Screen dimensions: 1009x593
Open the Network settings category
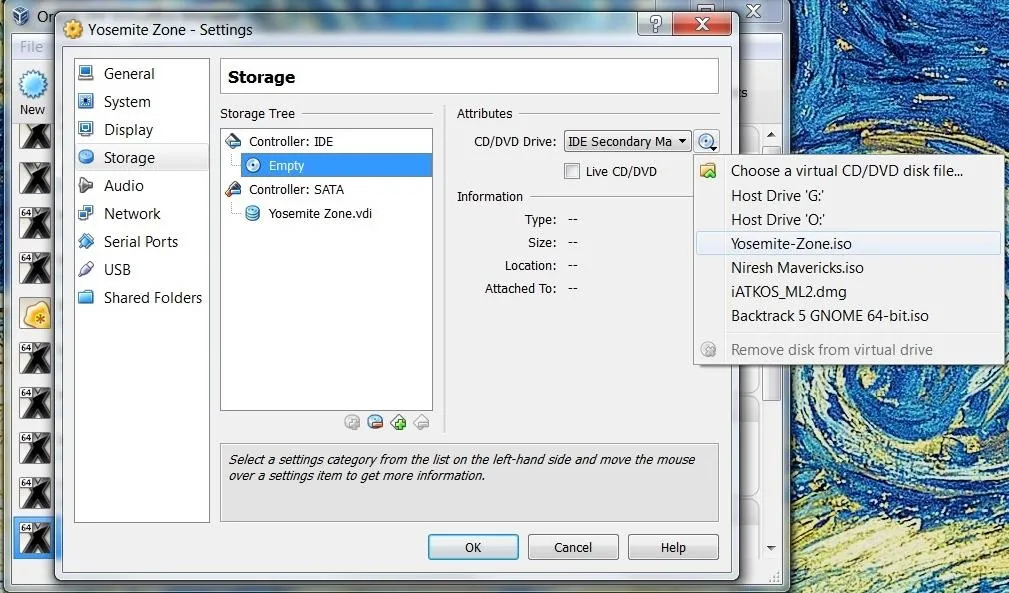tap(142, 214)
